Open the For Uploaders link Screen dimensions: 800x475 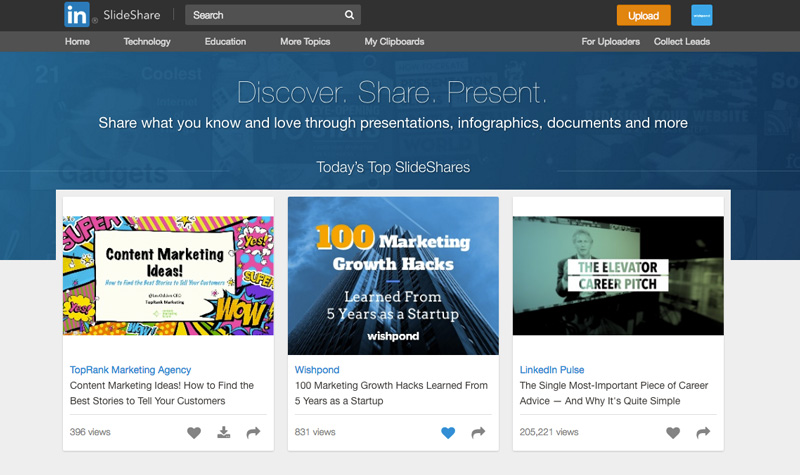610,41
